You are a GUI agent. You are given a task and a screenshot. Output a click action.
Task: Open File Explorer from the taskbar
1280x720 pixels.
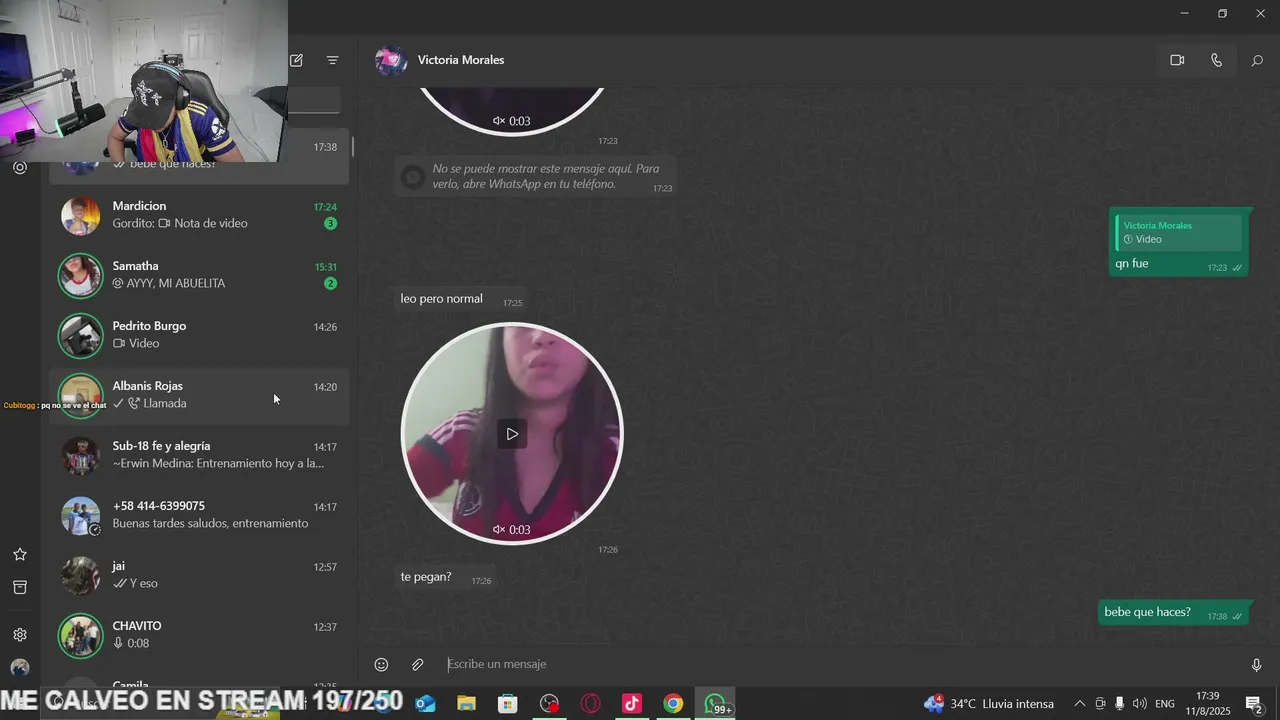[x=466, y=704]
